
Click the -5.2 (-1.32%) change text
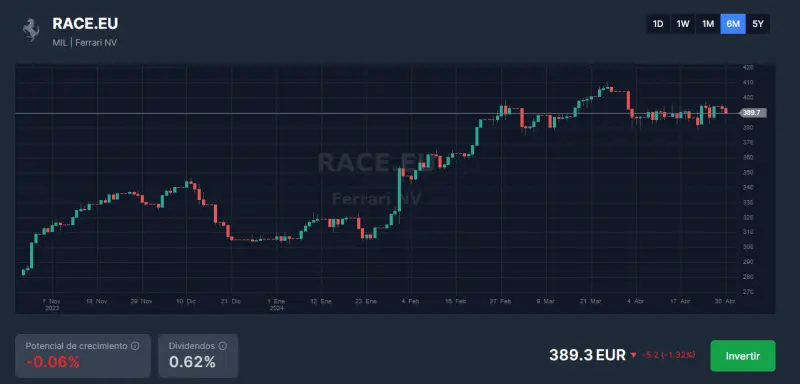pyautogui.click(x=668, y=355)
